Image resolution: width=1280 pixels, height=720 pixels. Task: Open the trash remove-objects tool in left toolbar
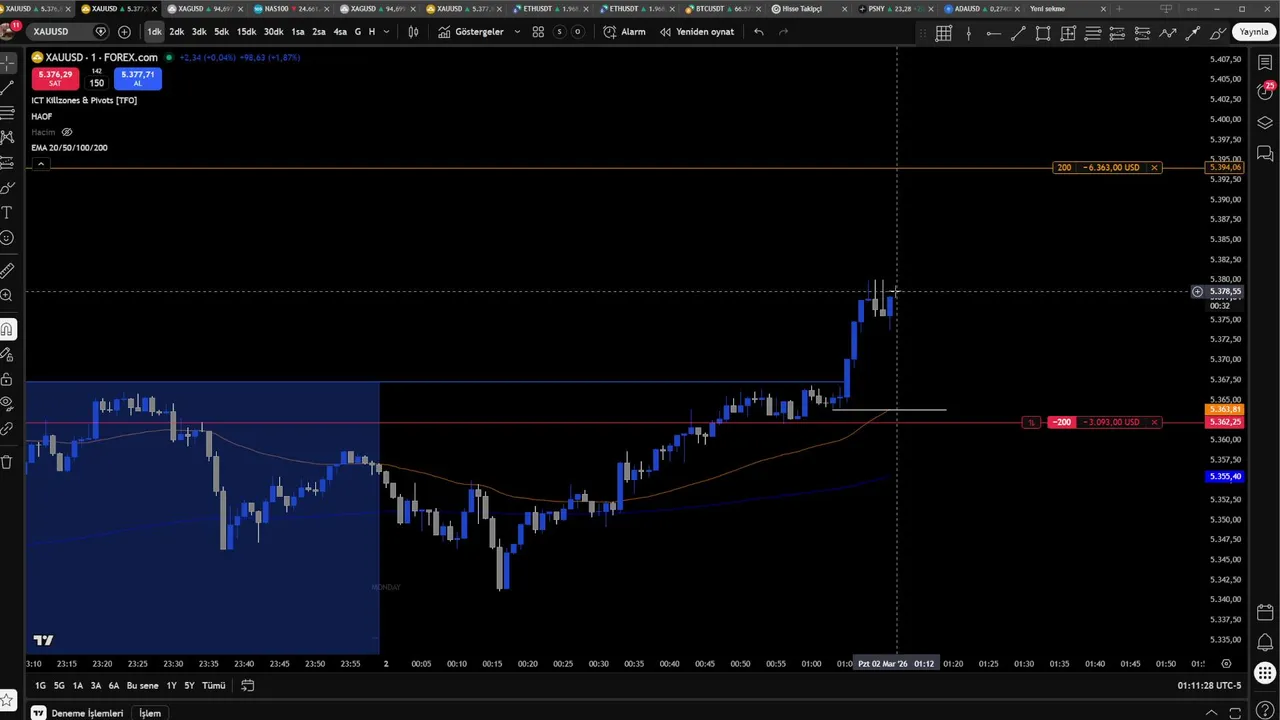pyautogui.click(x=7, y=462)
